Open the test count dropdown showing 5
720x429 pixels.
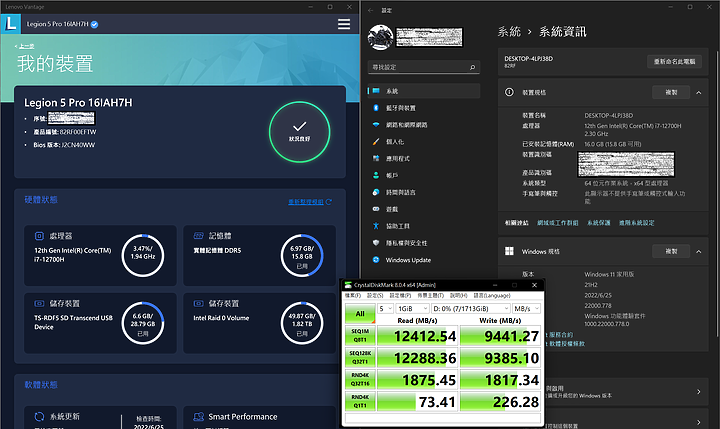[385, 309]
